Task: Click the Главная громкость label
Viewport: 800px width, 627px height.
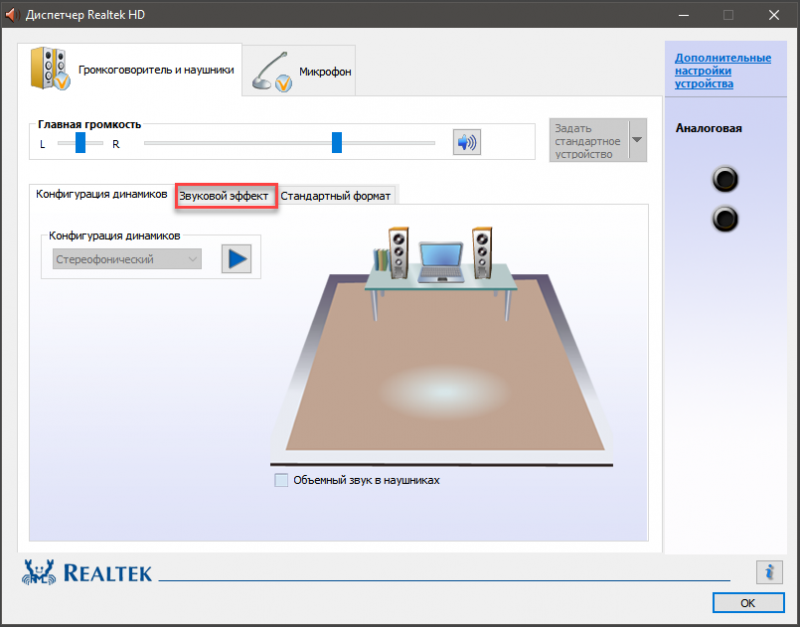Action: point(89,124)
